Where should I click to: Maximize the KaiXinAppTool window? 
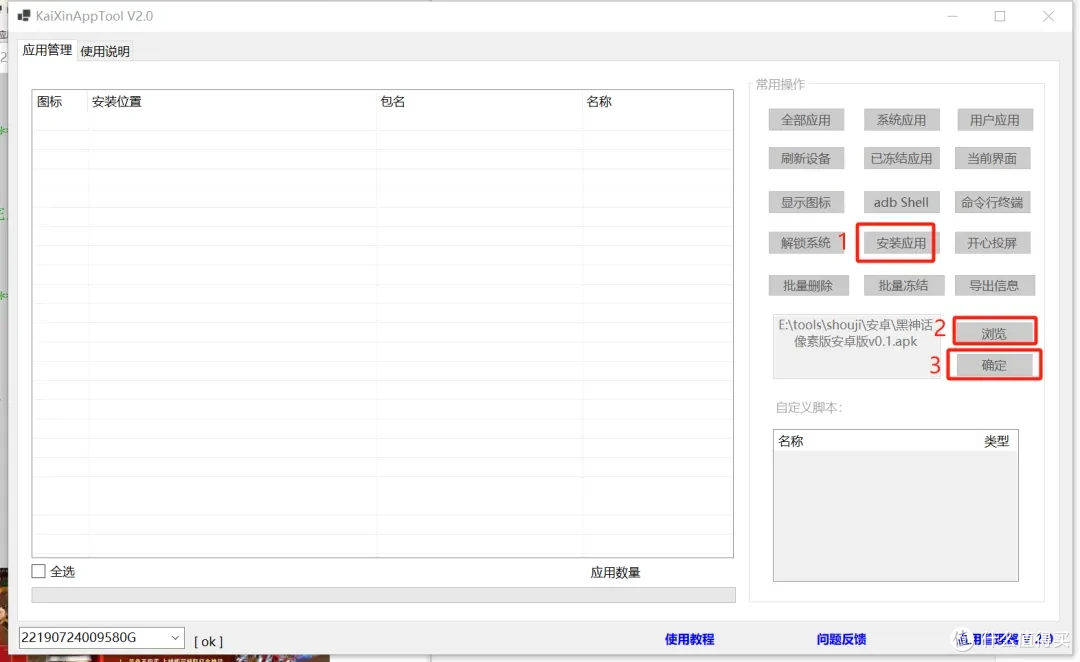(x=1000, y=16)
